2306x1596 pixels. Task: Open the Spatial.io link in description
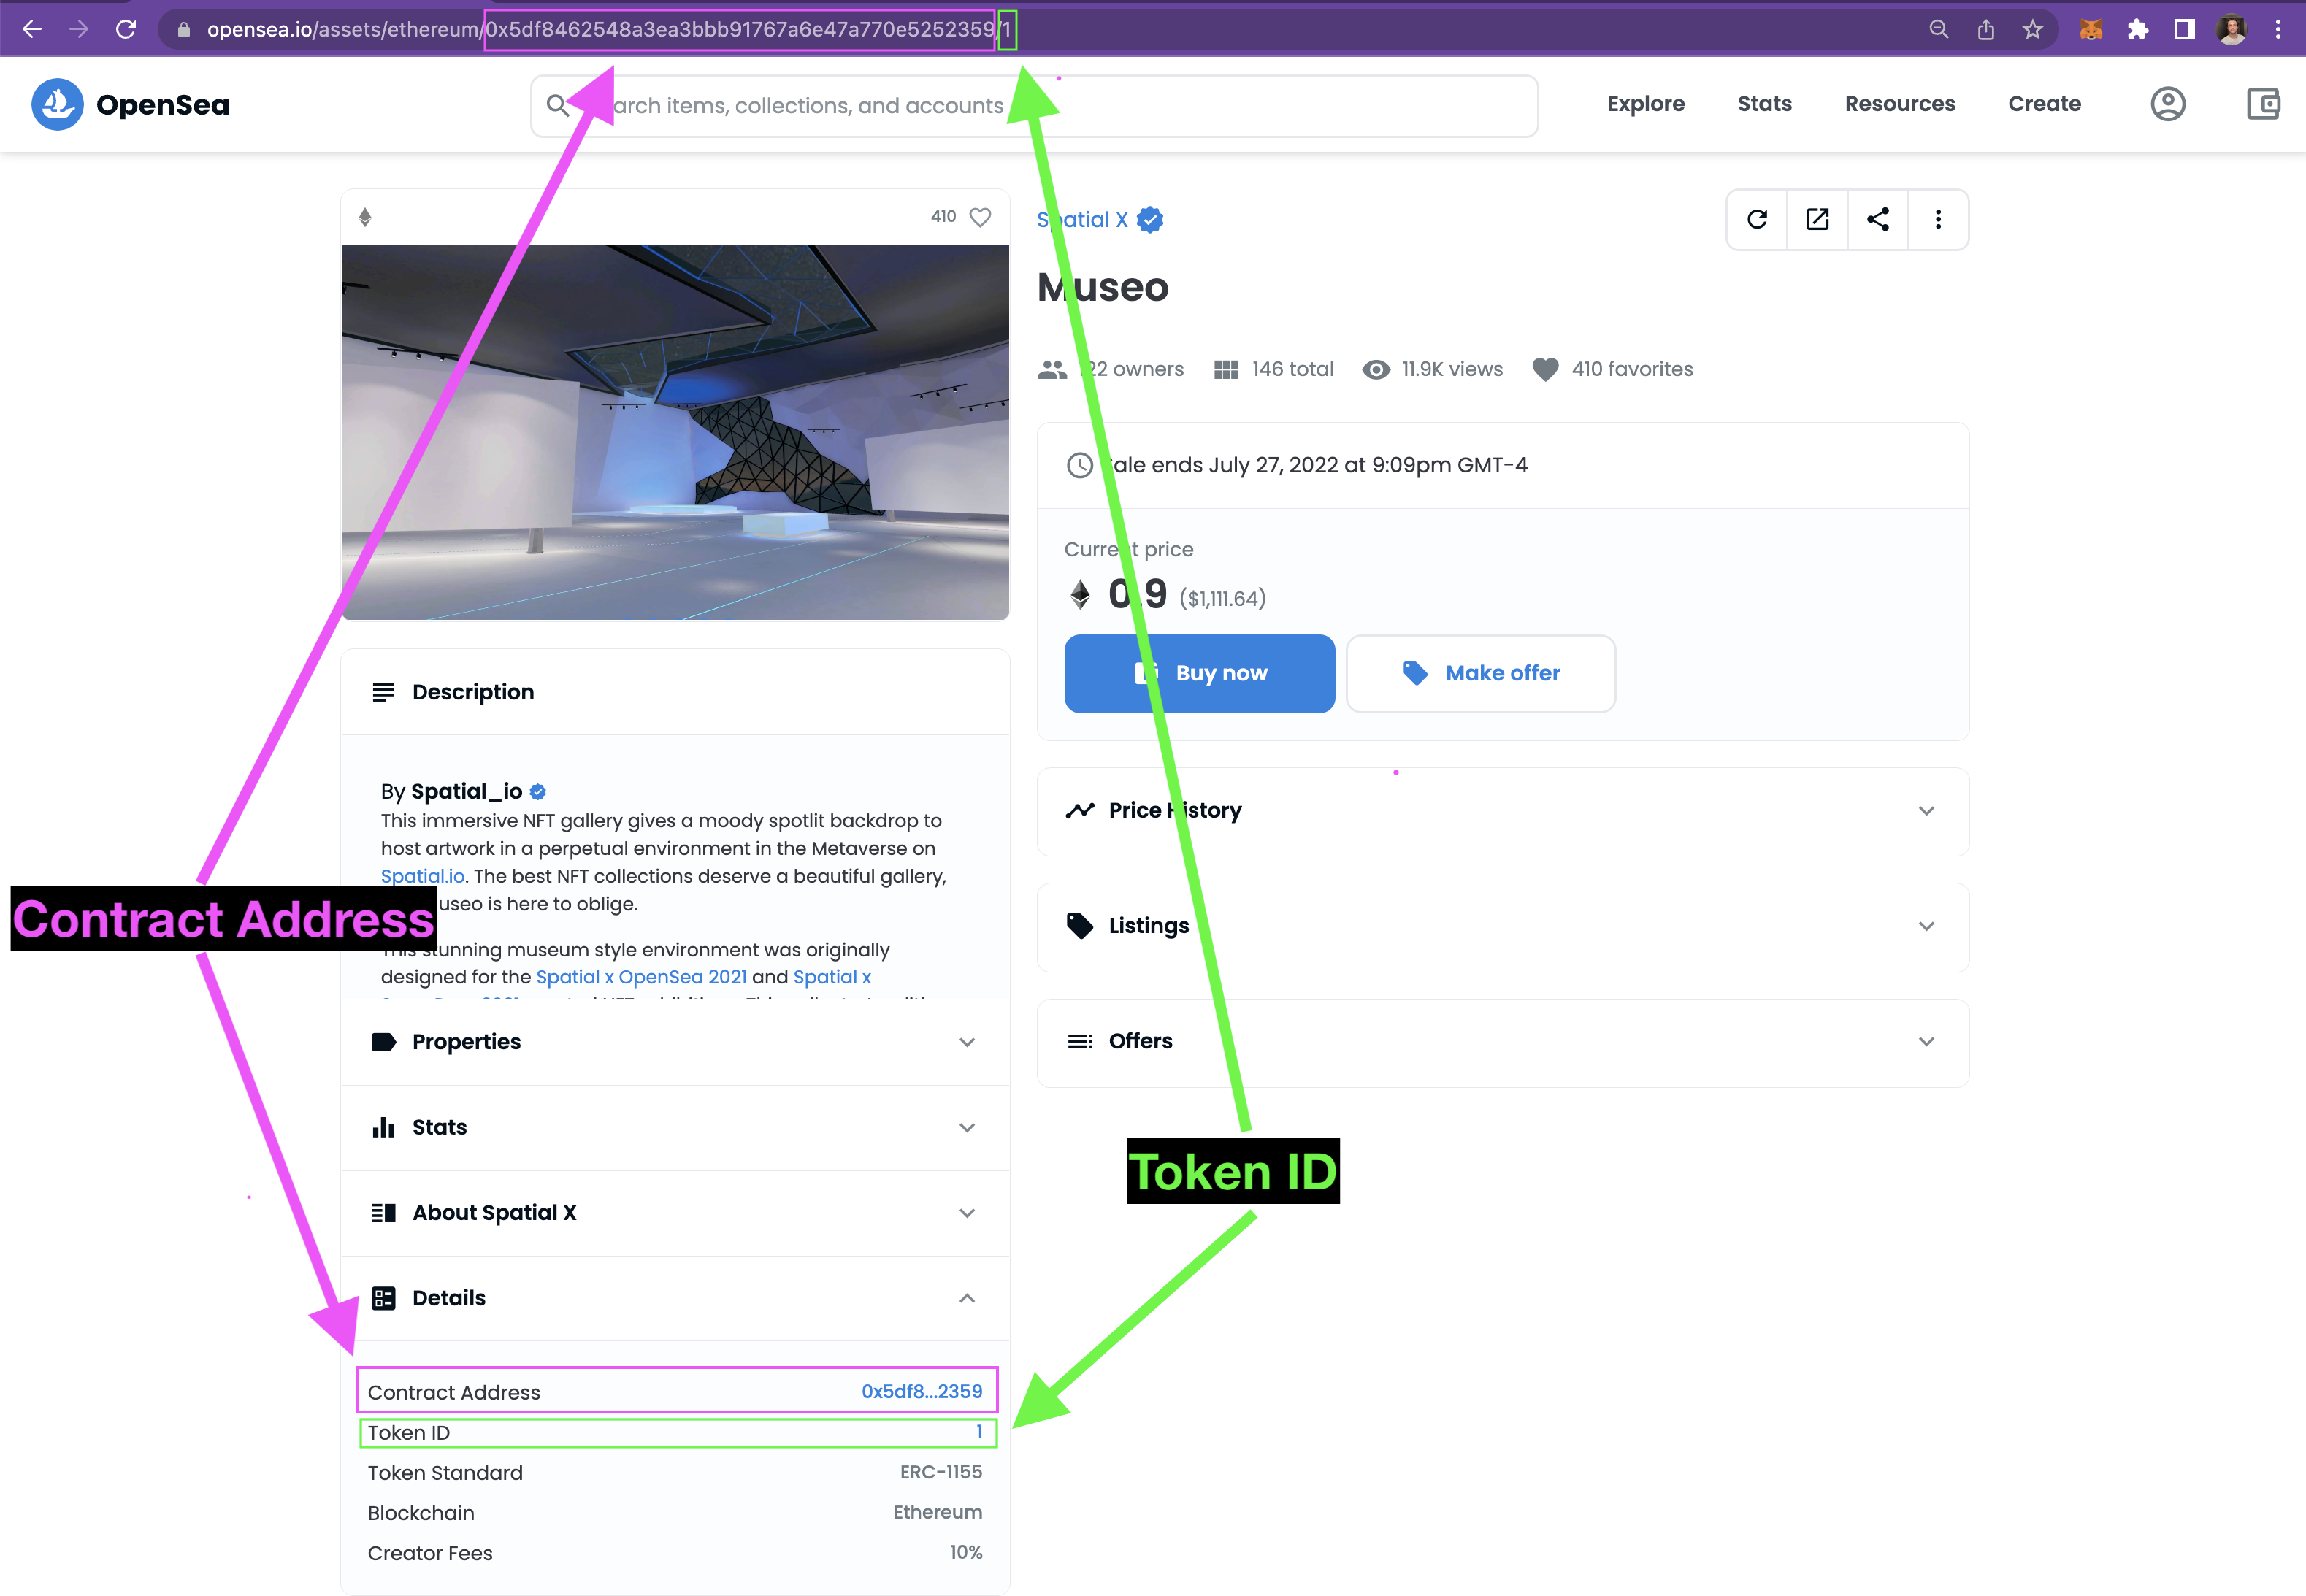(x=422, y=876)
